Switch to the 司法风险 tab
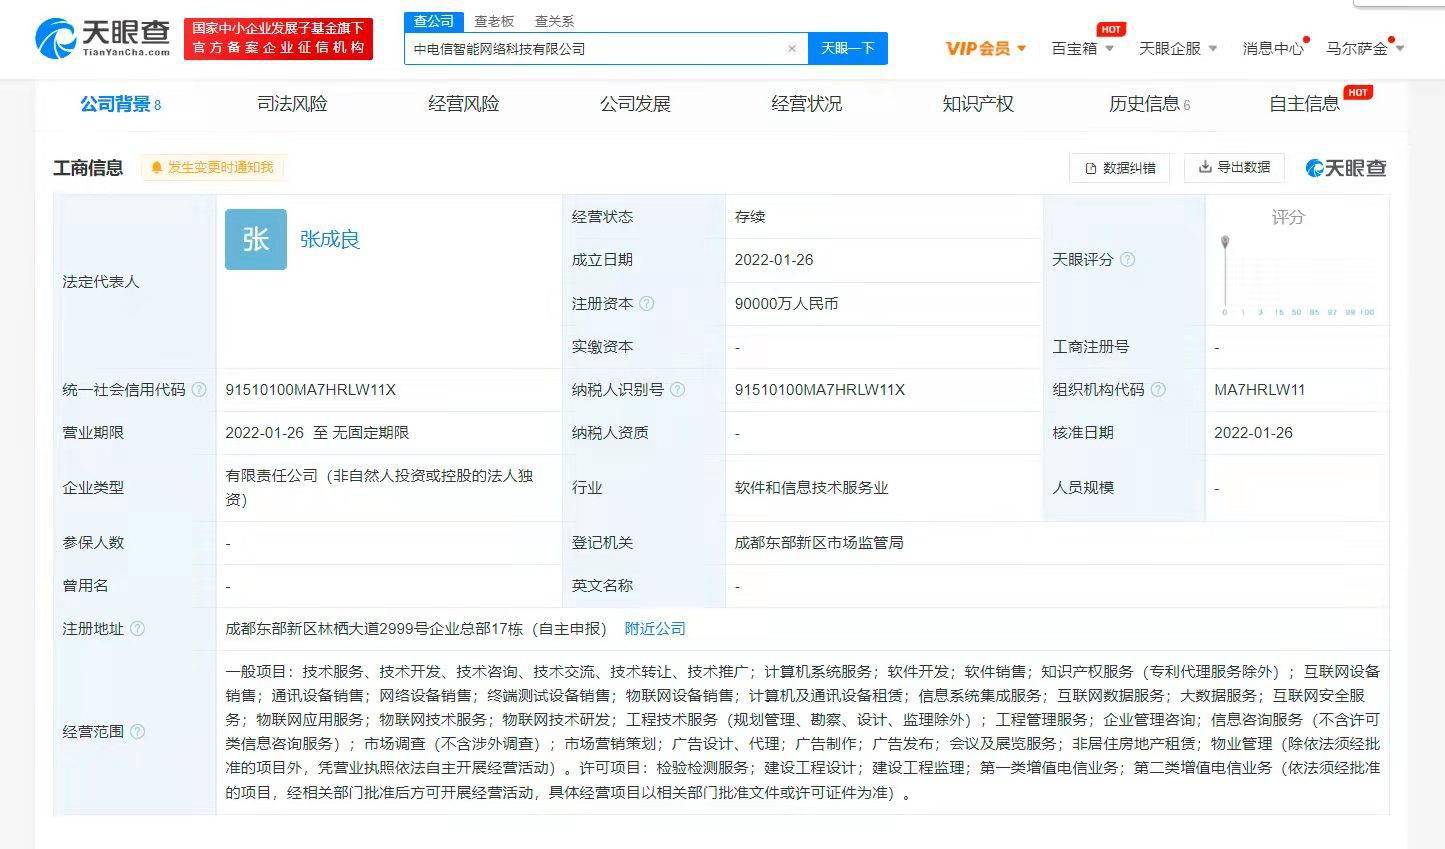 [x=292, y=104]
